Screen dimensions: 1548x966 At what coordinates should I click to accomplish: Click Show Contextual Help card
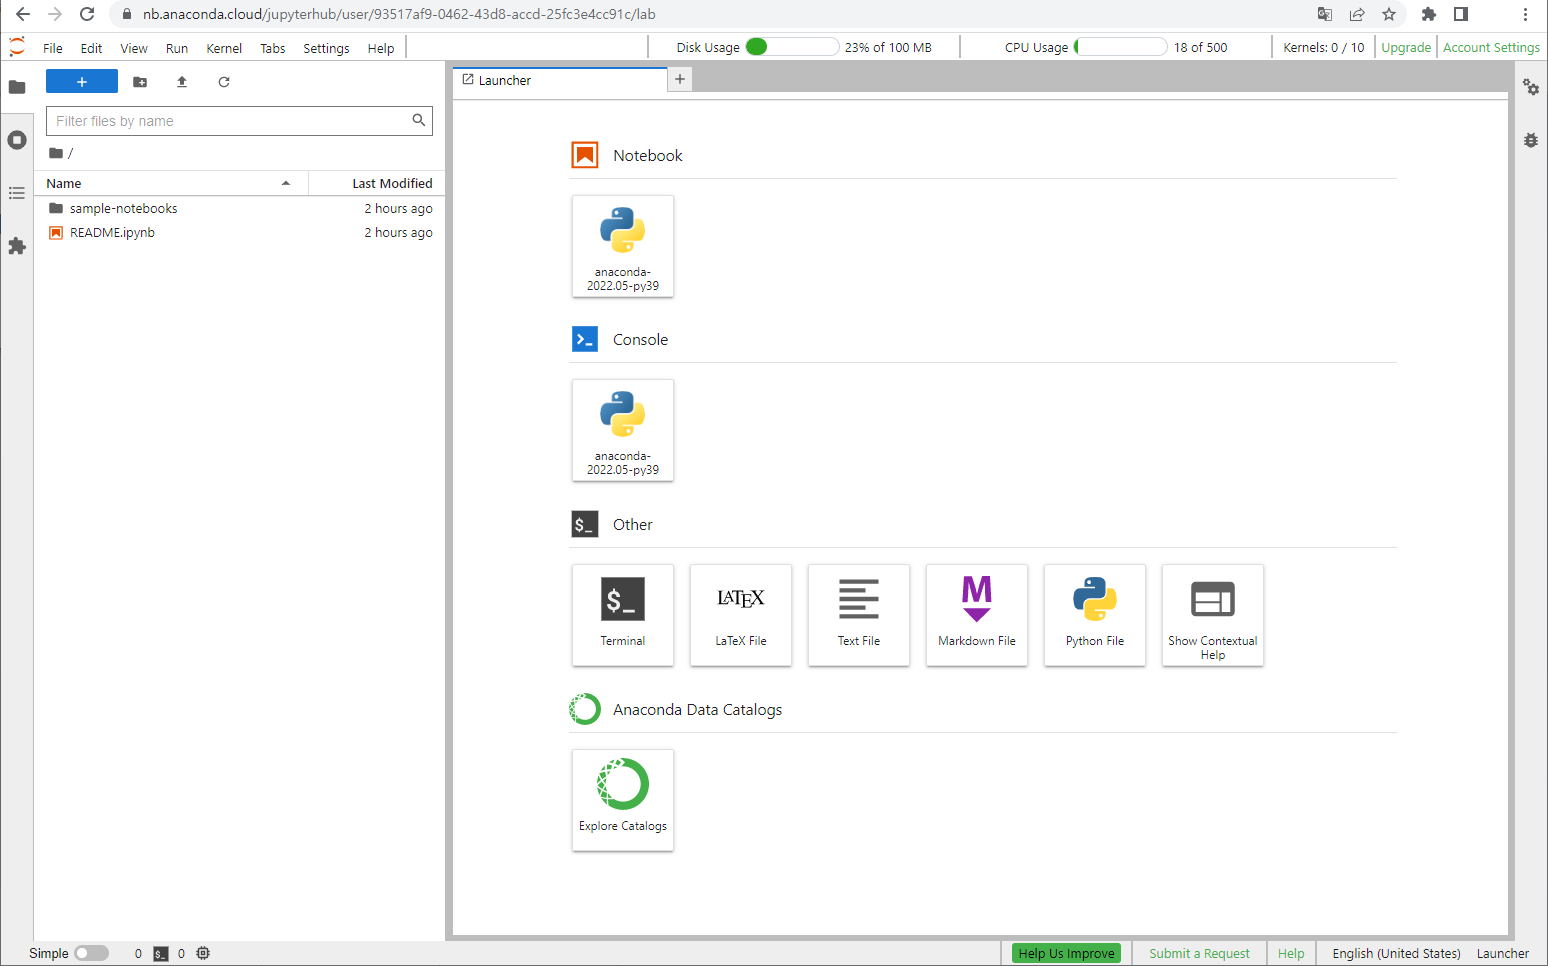tap(1213, 615)
